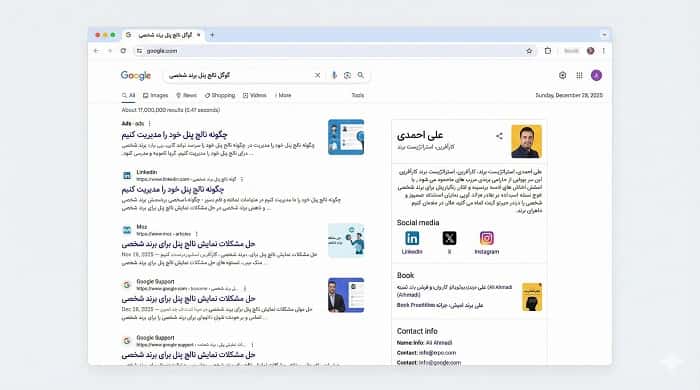Open search settings gear icon
This screenshot has height=390, width=700.
(562, 75)
